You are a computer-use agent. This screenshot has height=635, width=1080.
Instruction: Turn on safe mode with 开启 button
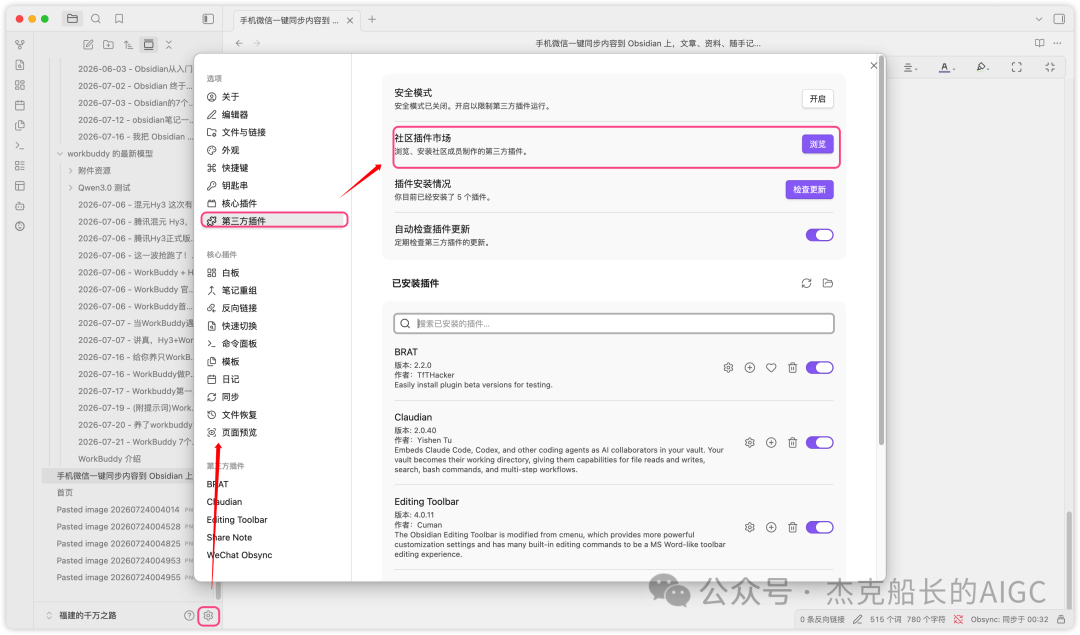point(818,98)
